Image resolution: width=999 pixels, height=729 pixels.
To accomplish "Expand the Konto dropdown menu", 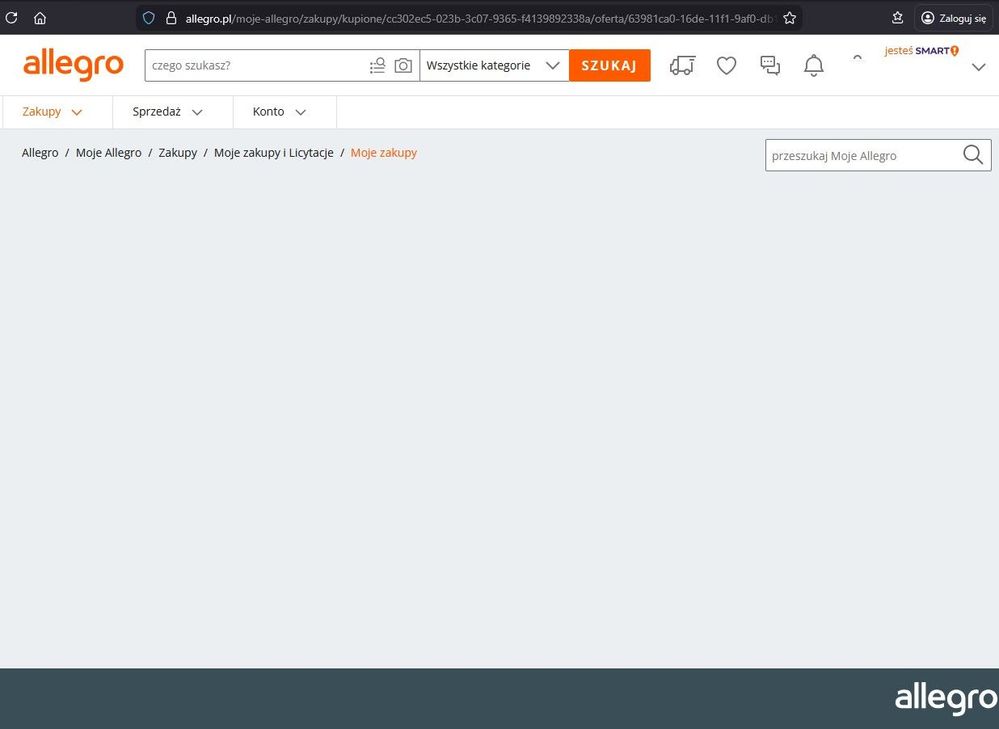I will pos(279,112).
